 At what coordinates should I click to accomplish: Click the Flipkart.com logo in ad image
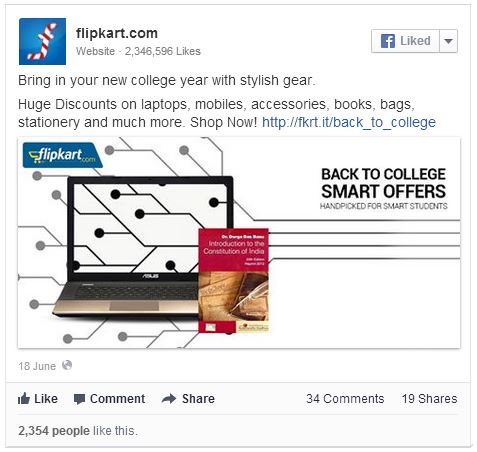62,155
